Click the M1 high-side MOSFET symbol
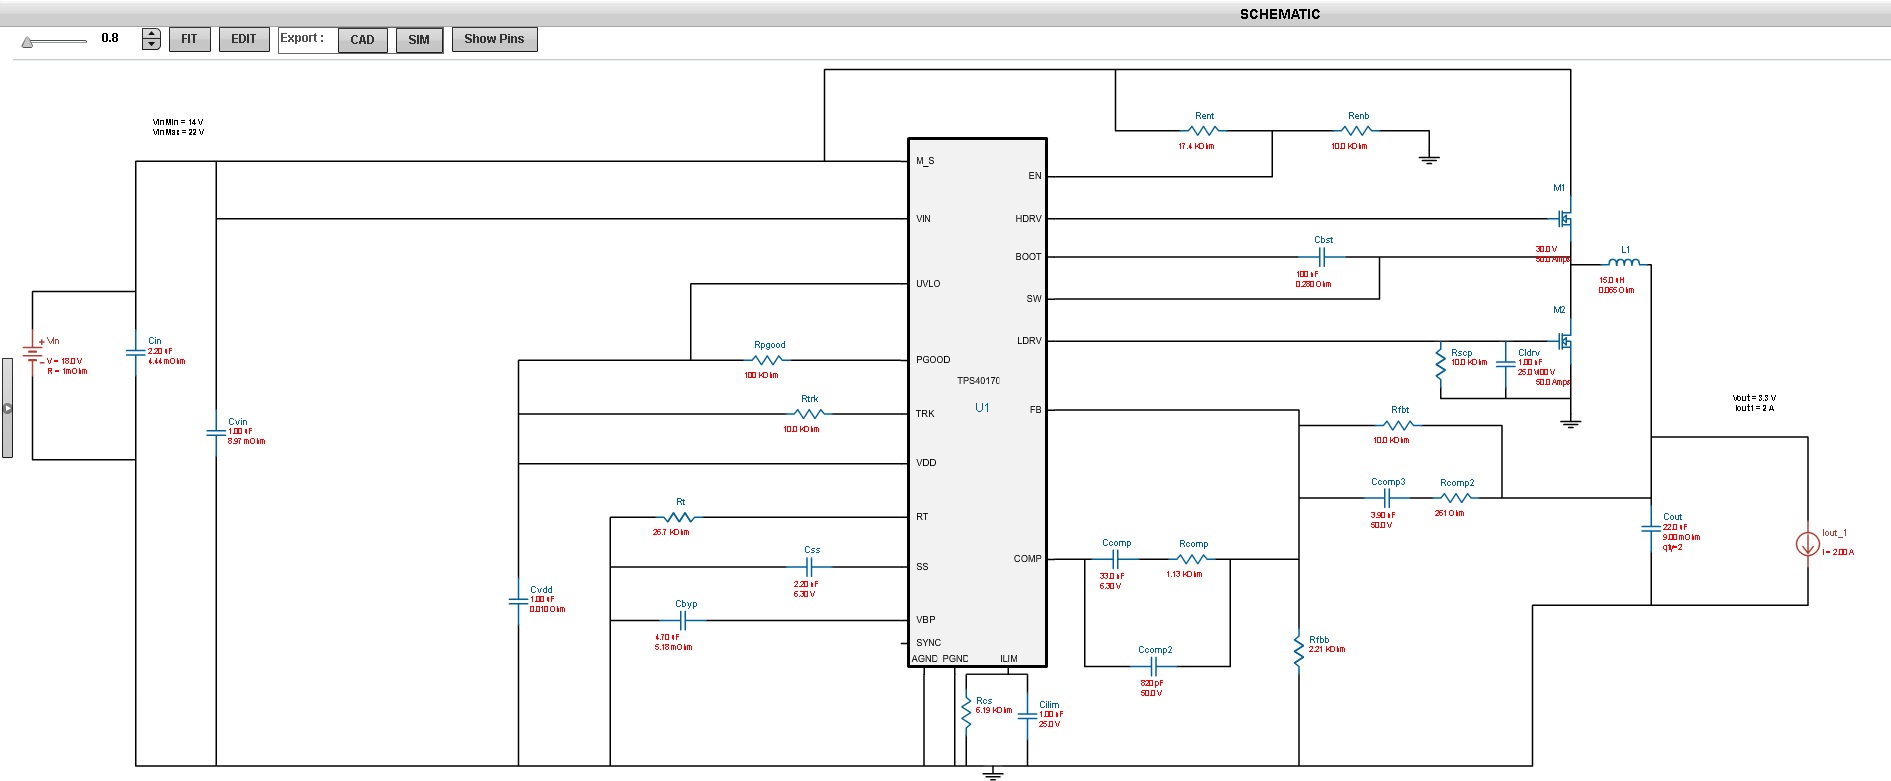 [1564, 218]
